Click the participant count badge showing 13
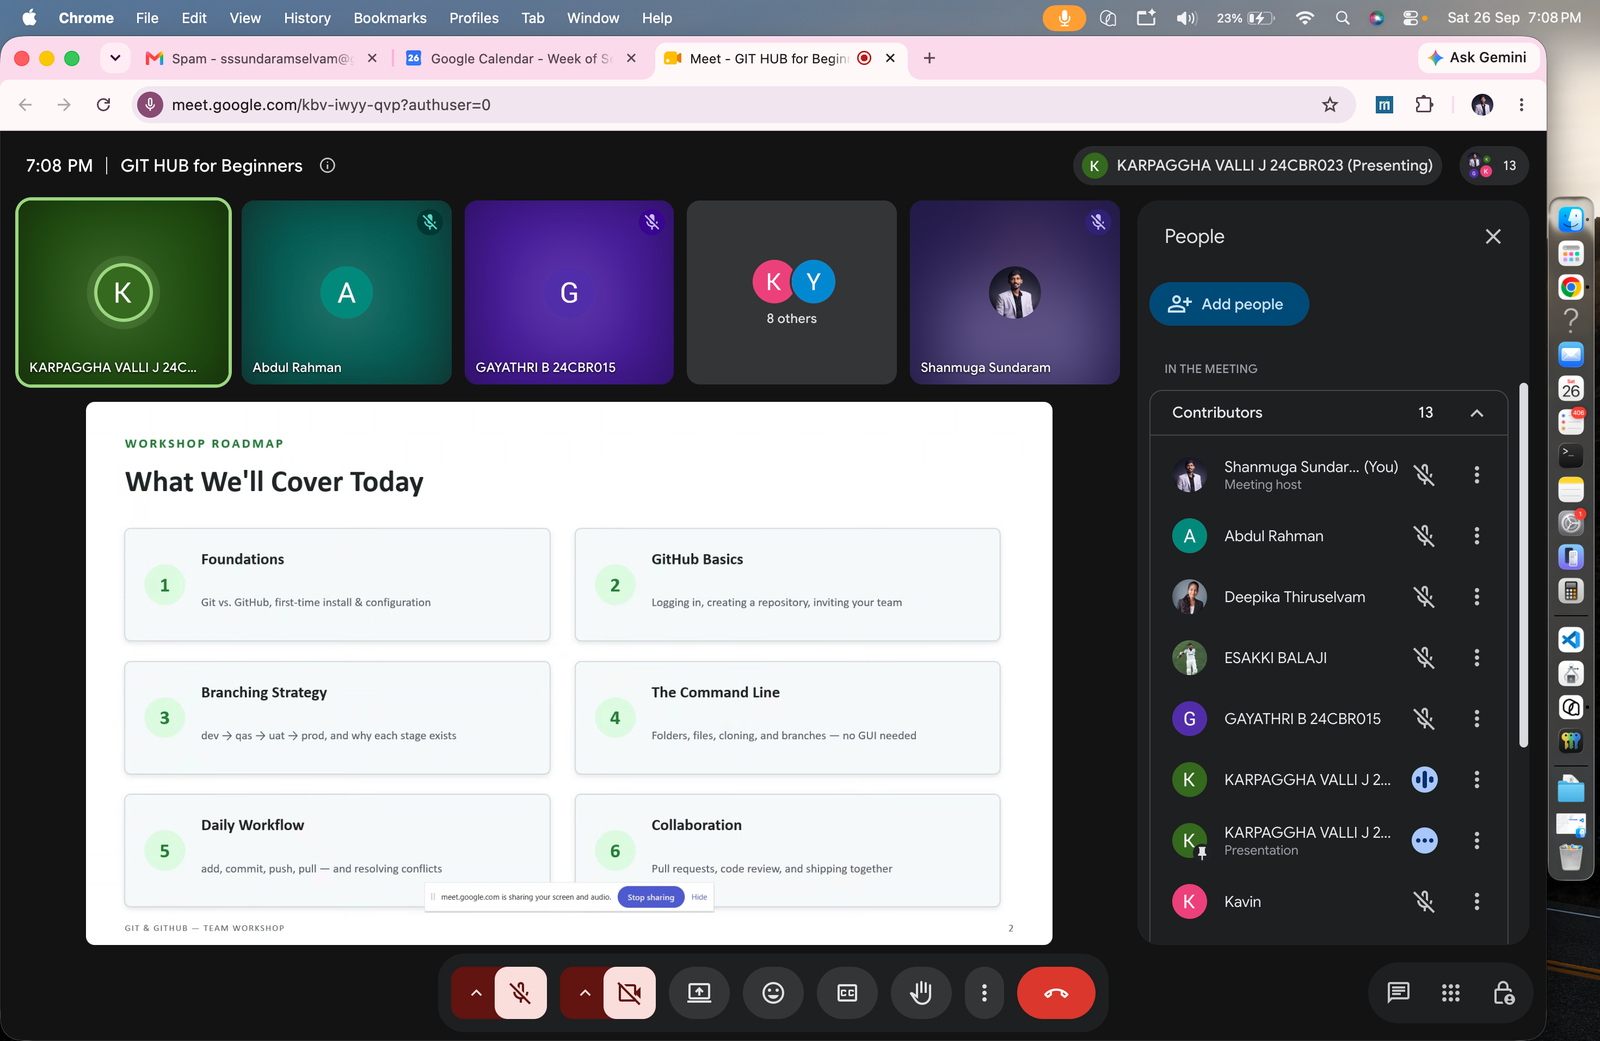This screenshot has height=1041, width=1600. point(1494,166)
